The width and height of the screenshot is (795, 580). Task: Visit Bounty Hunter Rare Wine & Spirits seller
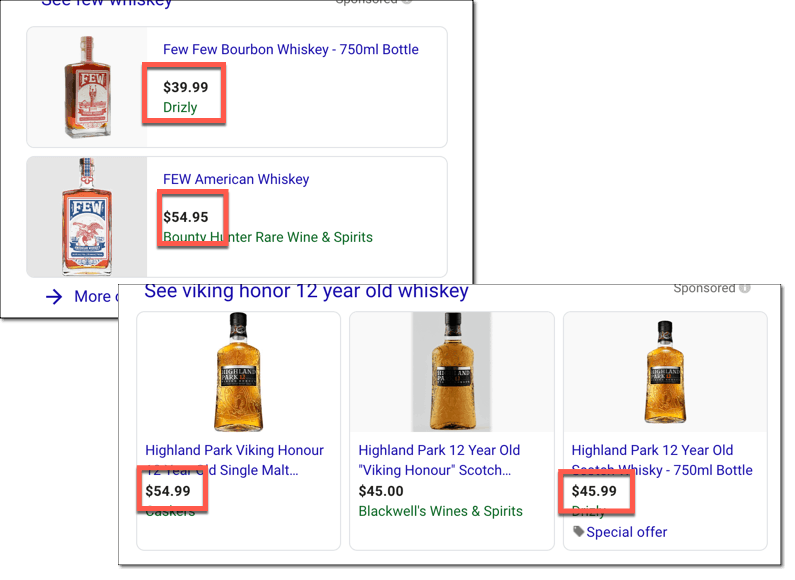pyautogui.click(x=268, y=237)
